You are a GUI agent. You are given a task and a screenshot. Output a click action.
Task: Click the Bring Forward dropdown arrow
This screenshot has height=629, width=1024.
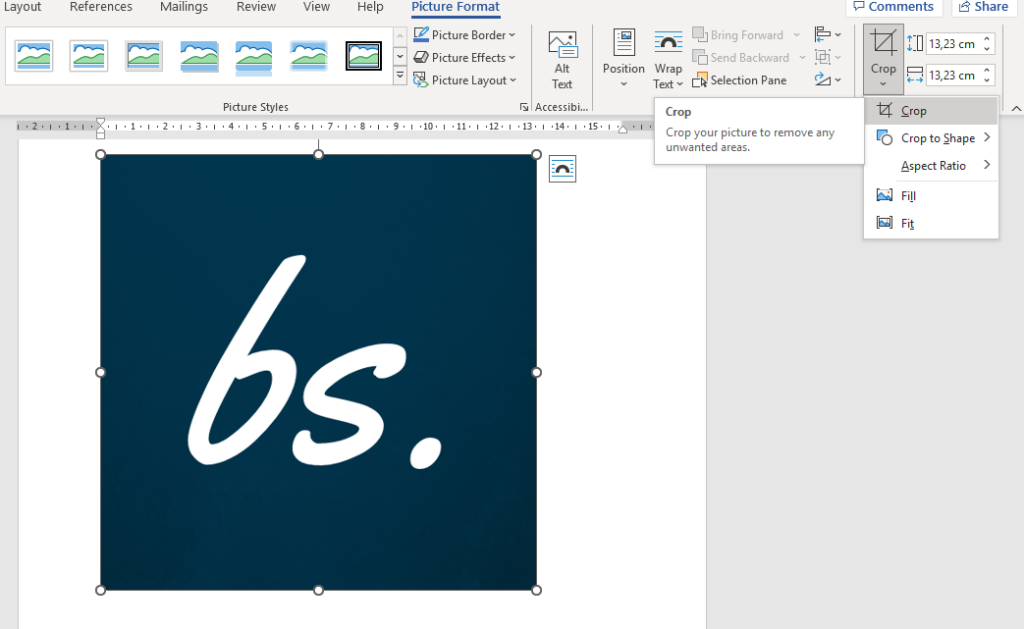[796, 35]
